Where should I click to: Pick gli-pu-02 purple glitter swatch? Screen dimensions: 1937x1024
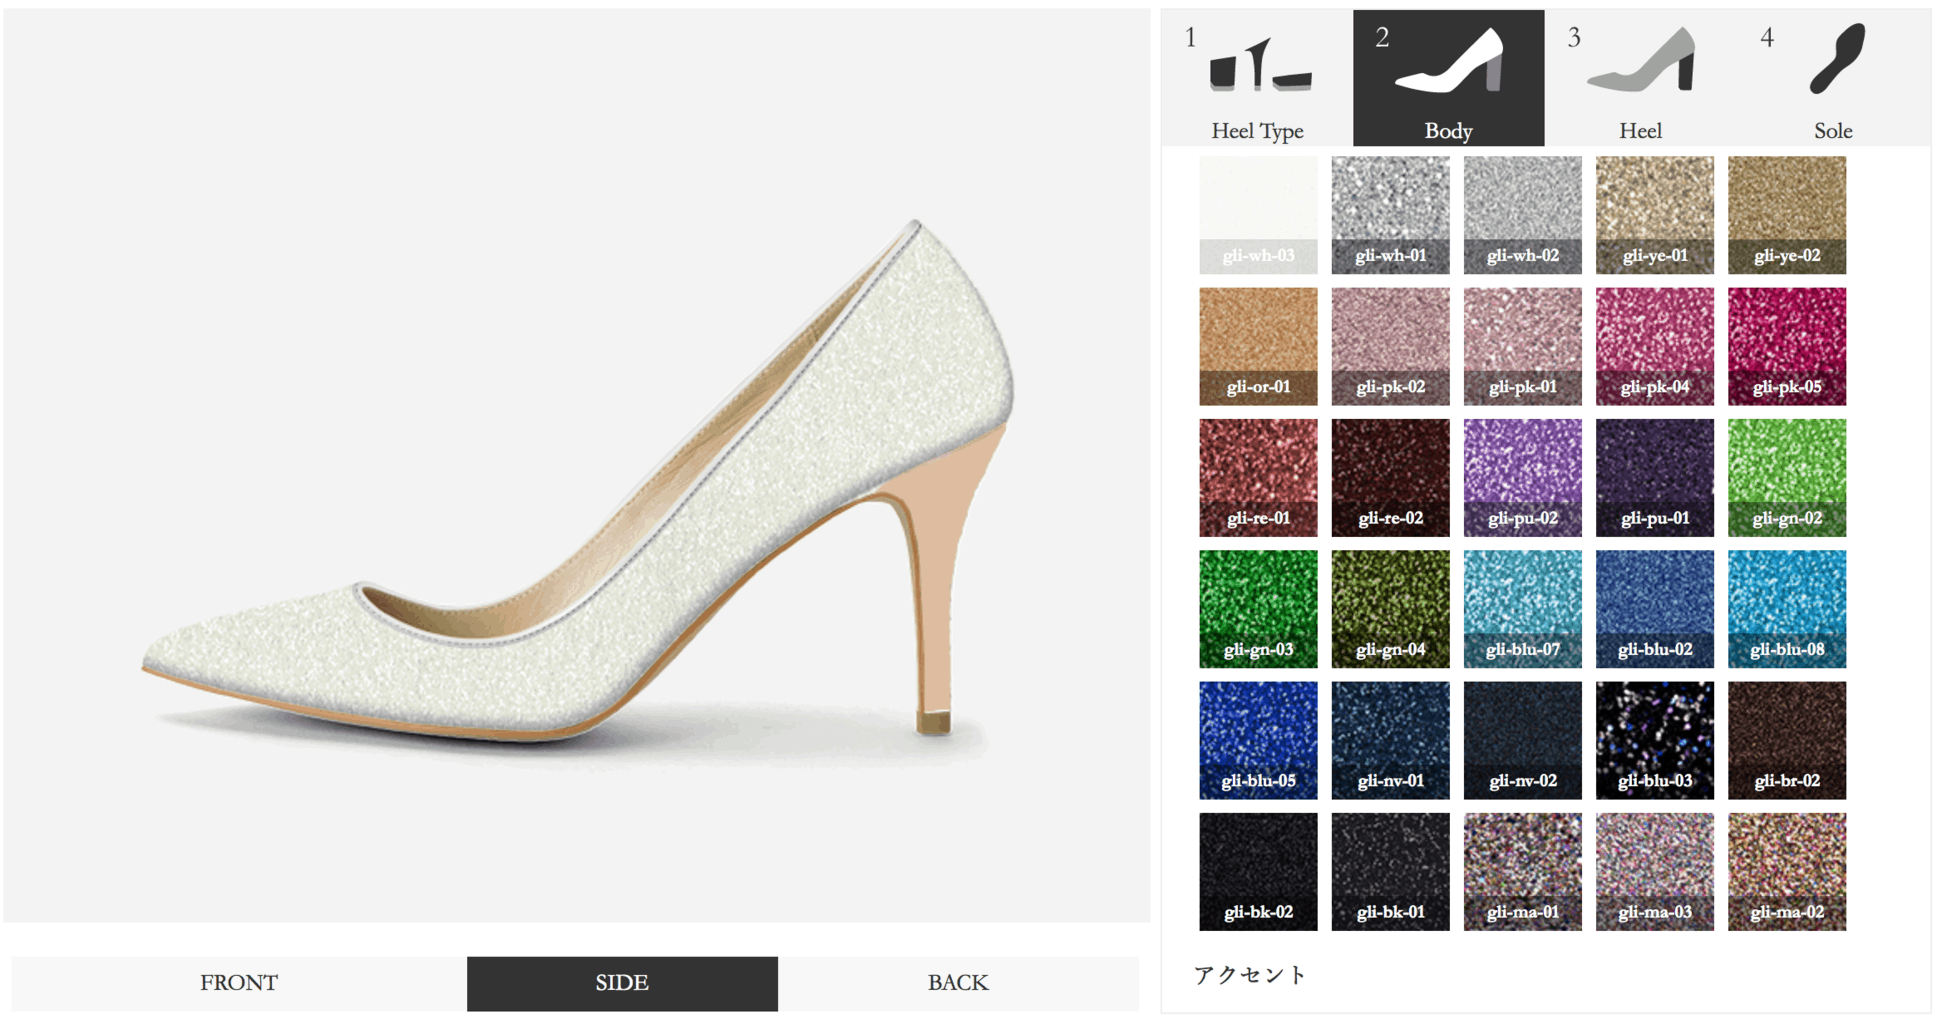click(x=1522, y=477)
